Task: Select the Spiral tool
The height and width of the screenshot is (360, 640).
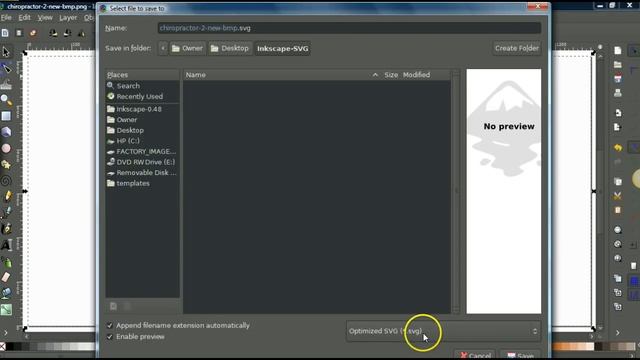Action: pos(6,180)
